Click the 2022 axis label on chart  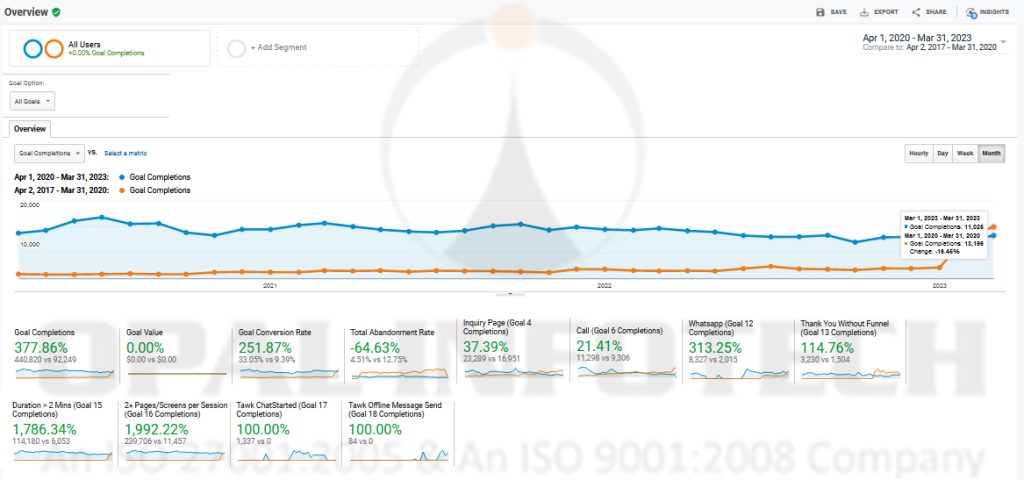[605, 285]
